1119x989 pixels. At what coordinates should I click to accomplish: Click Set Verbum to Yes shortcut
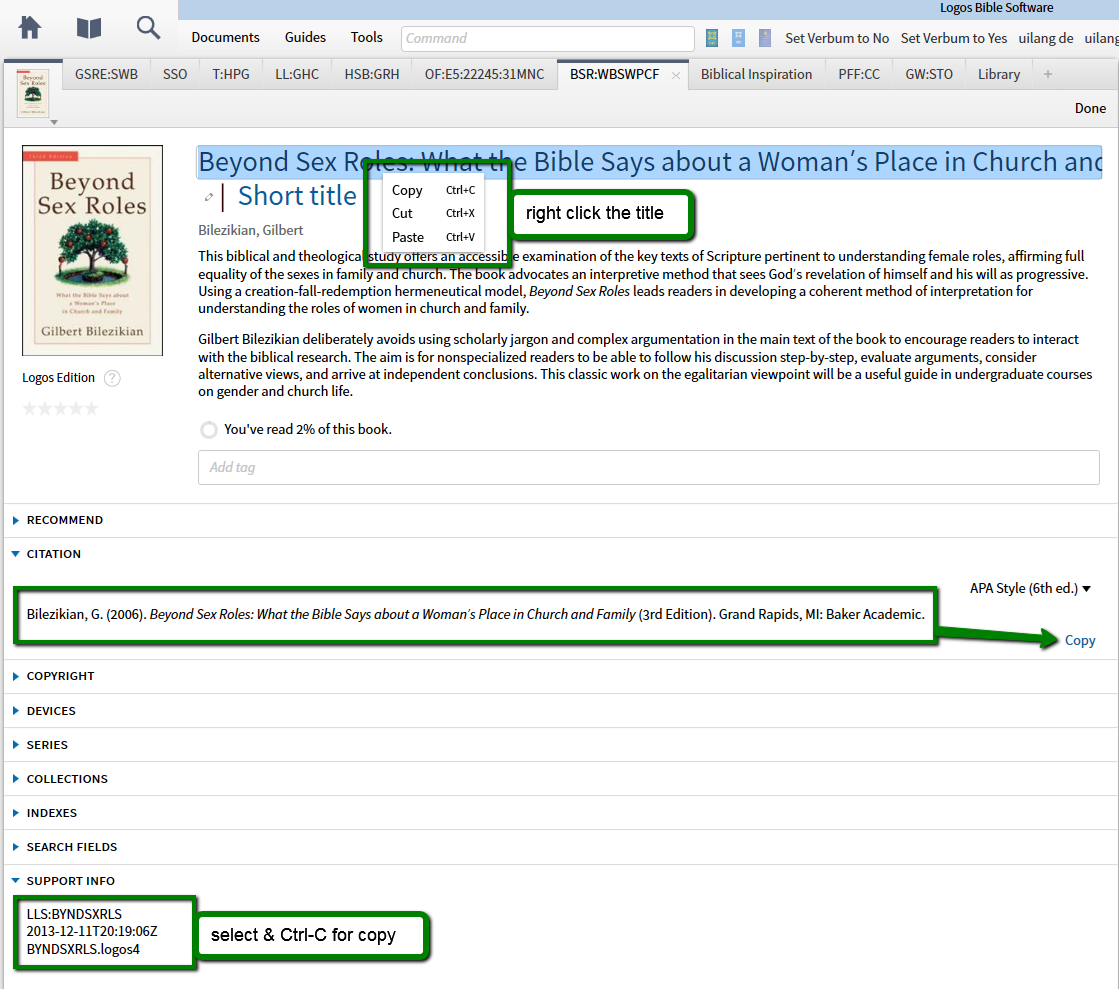click(x=954, y=38)
